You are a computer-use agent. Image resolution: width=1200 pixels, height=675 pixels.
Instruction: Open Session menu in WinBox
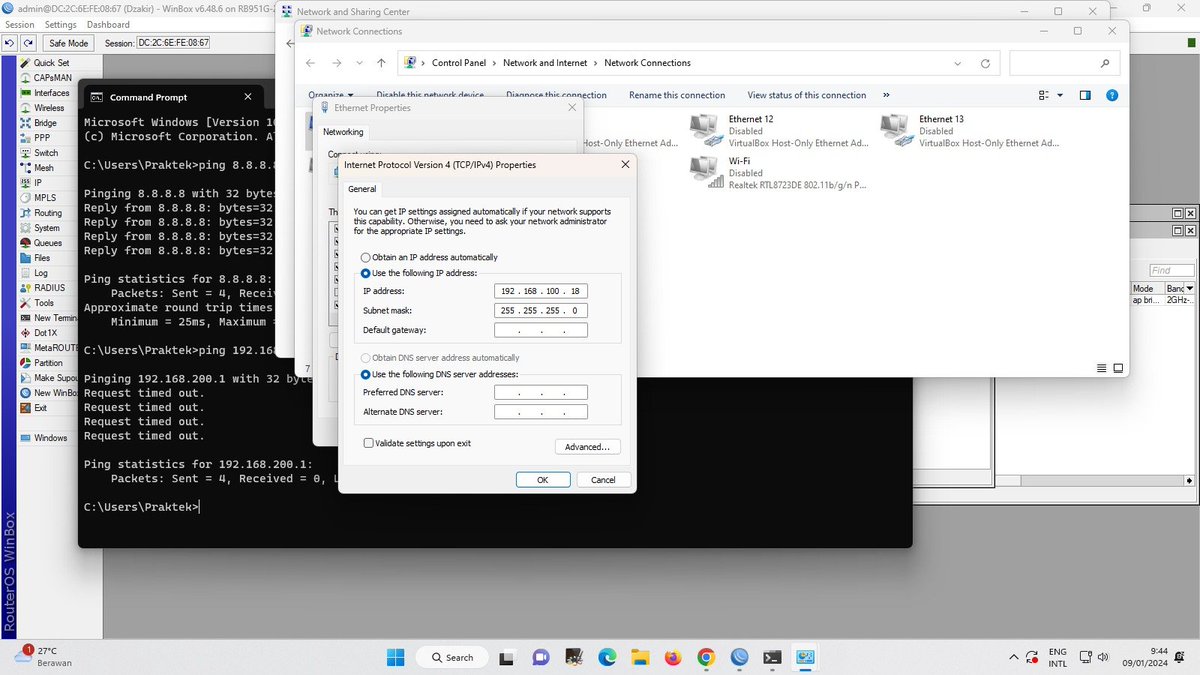(x=19, y=24)
